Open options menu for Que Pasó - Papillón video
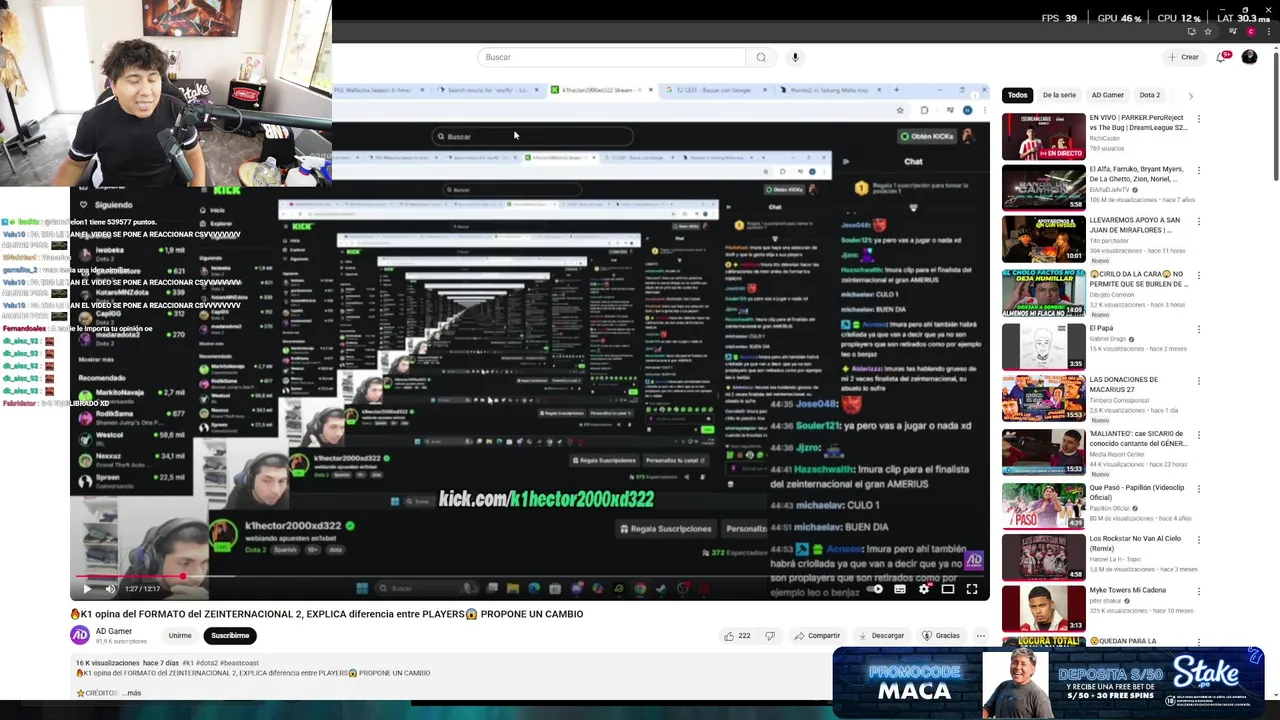 (x=1198, y=489)
